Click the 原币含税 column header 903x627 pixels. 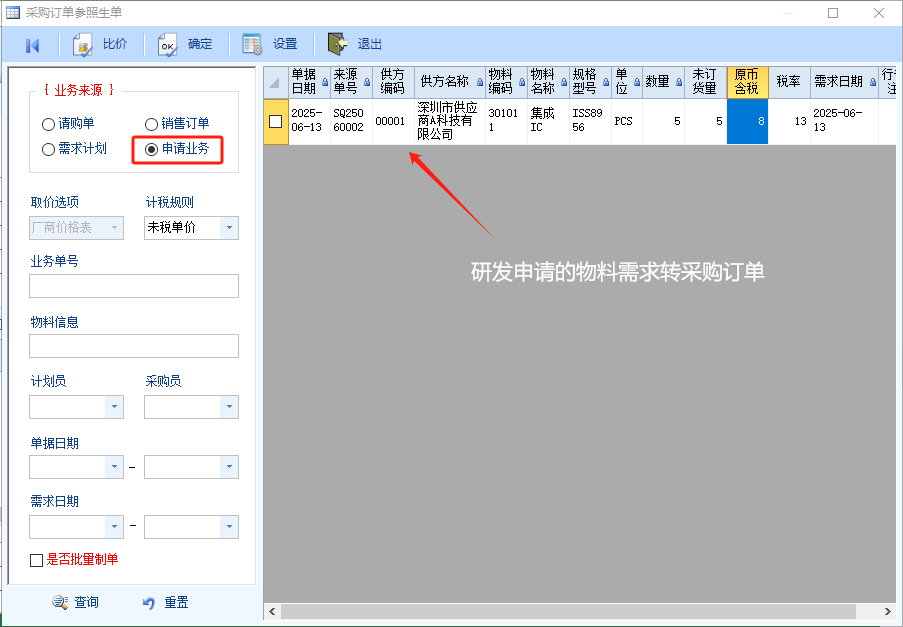point(746,82)
